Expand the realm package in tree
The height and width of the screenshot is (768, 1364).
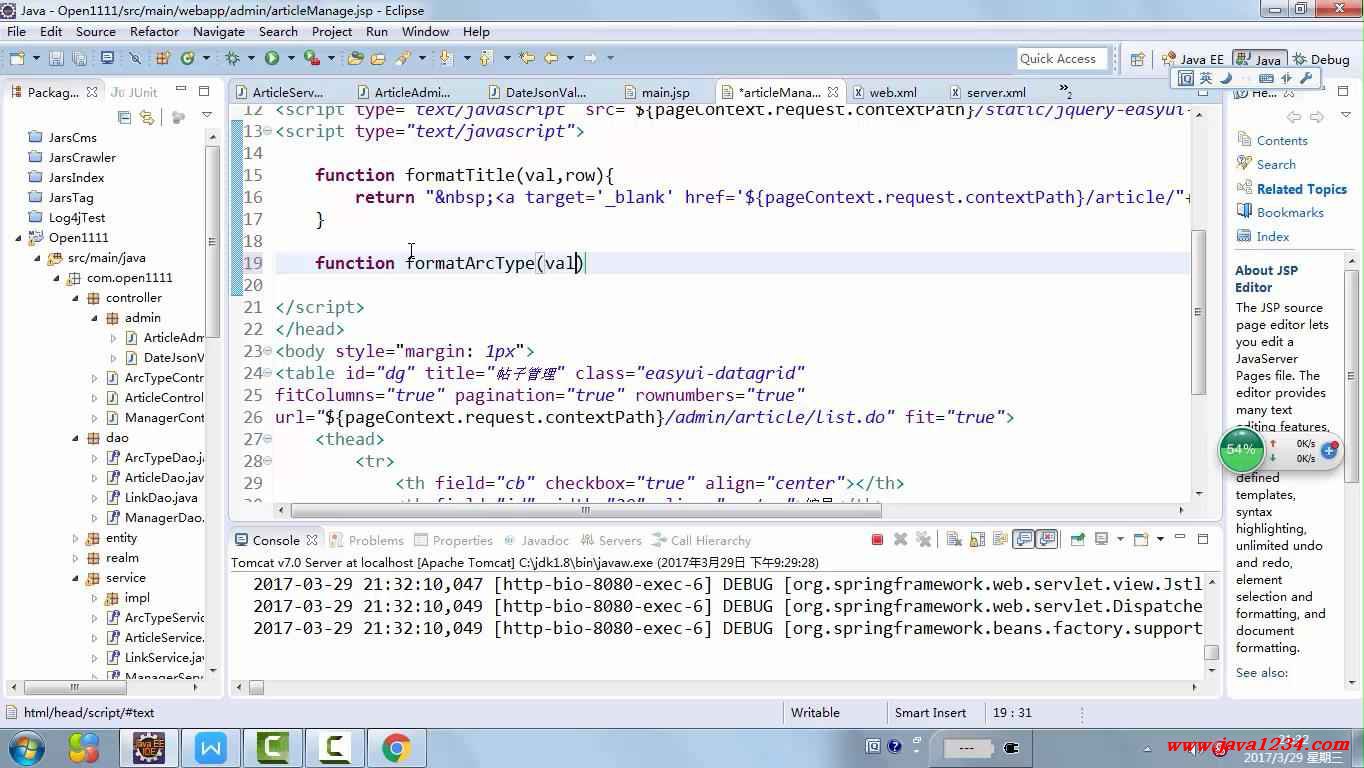[x=76, y=558]
